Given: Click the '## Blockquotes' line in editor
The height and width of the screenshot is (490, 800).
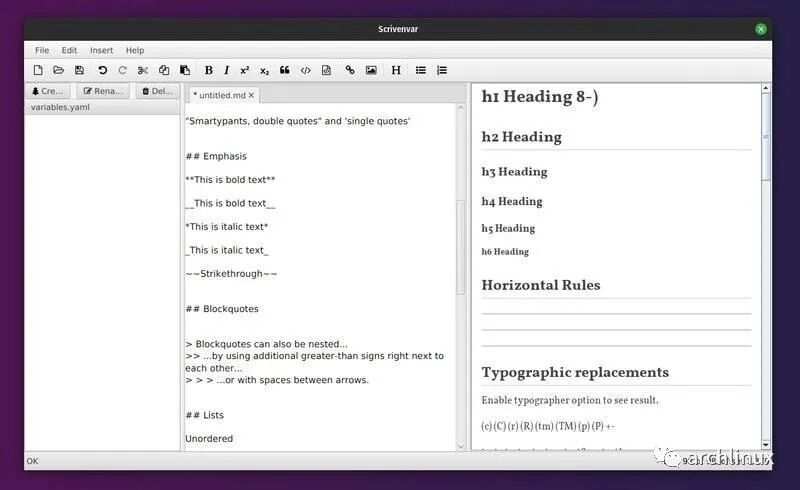Looking at the screenshot, I should click(222, 309).
